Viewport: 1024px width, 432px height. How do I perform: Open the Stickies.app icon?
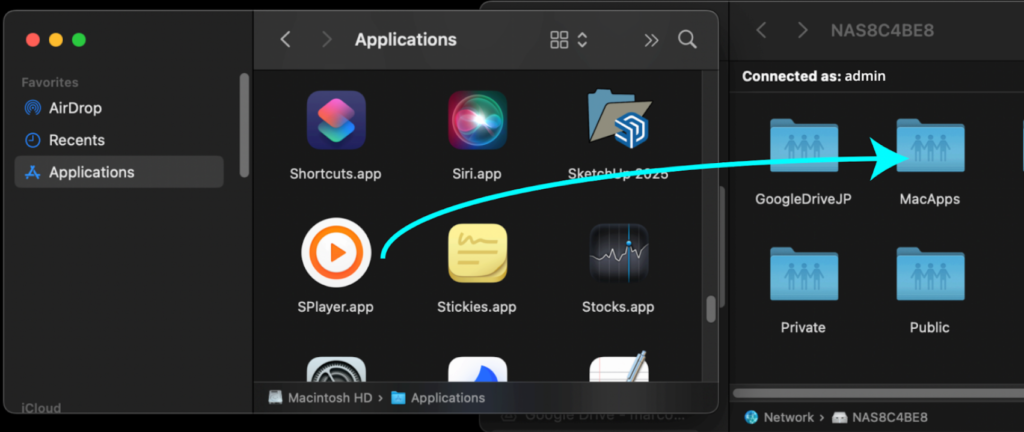tap(477, 253)
